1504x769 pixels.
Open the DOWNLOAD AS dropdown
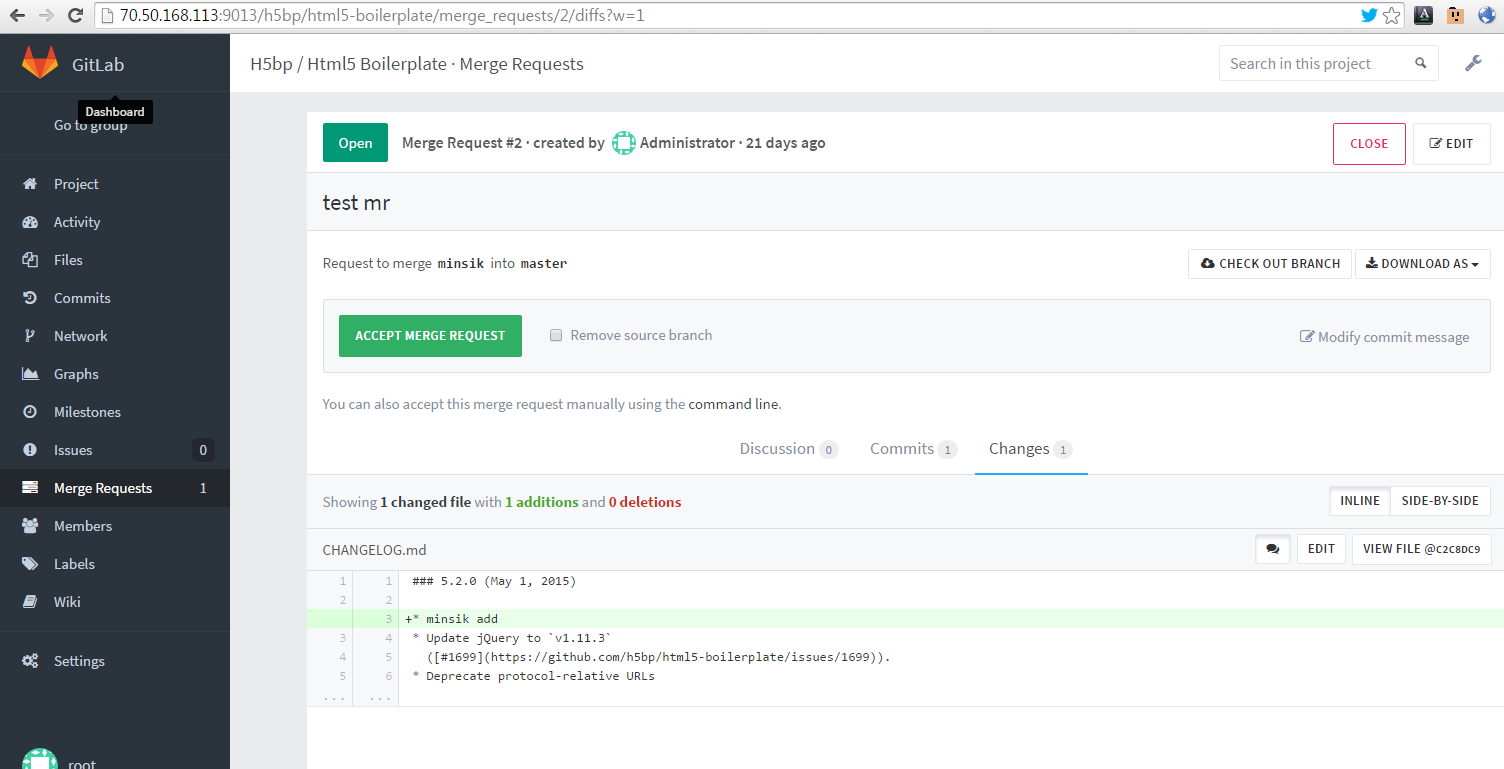click(1422, 263)
